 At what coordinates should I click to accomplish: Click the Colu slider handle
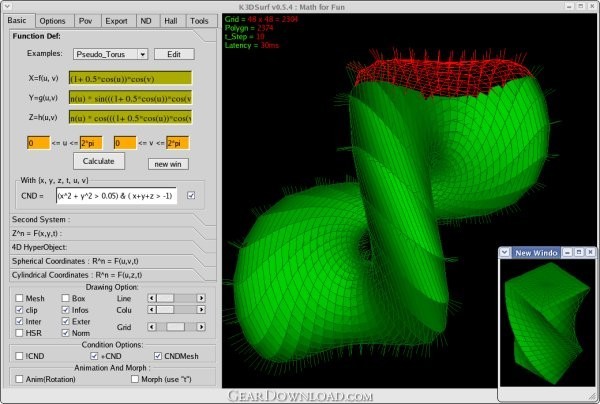pos(165,309)
